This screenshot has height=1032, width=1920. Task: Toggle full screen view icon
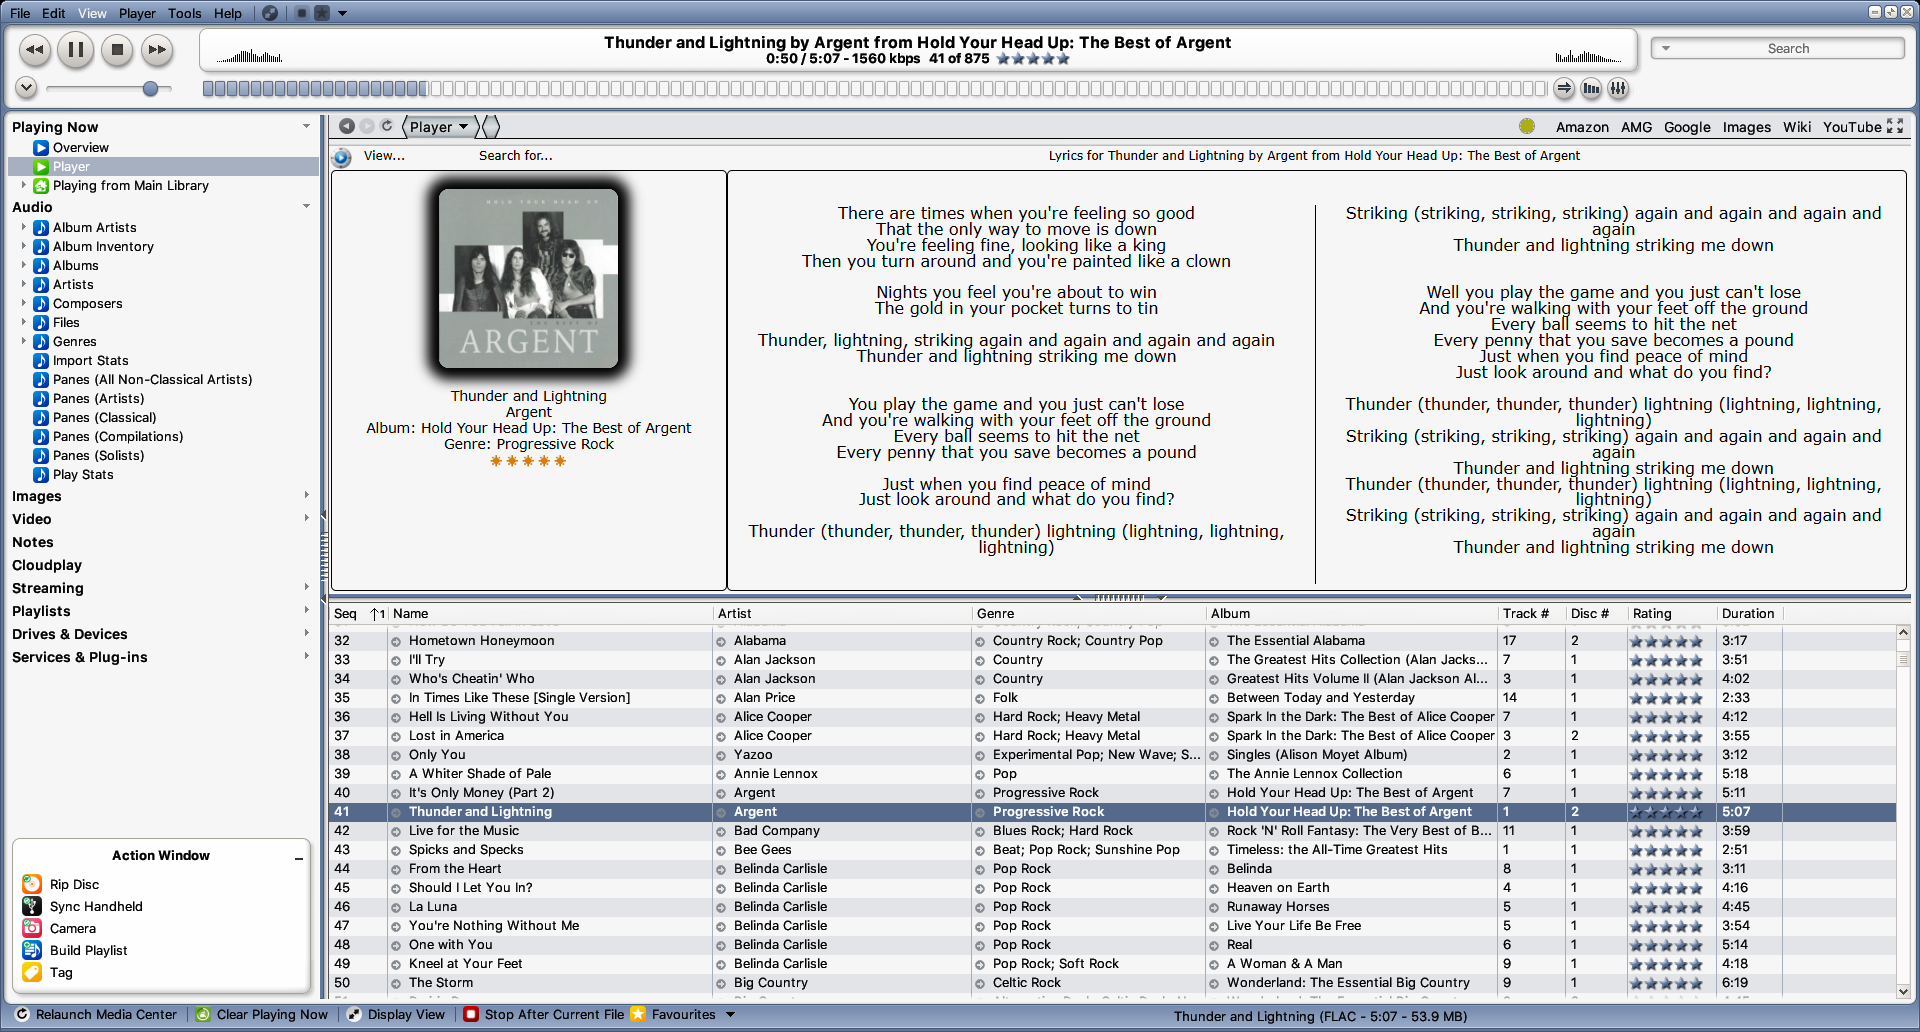coord(1895,126)
